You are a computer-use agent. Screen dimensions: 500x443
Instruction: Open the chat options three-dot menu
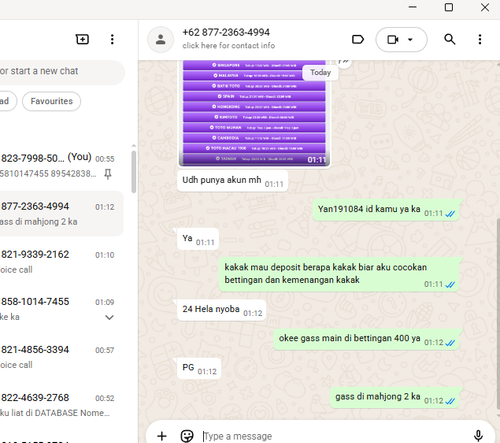pos(480,39)
